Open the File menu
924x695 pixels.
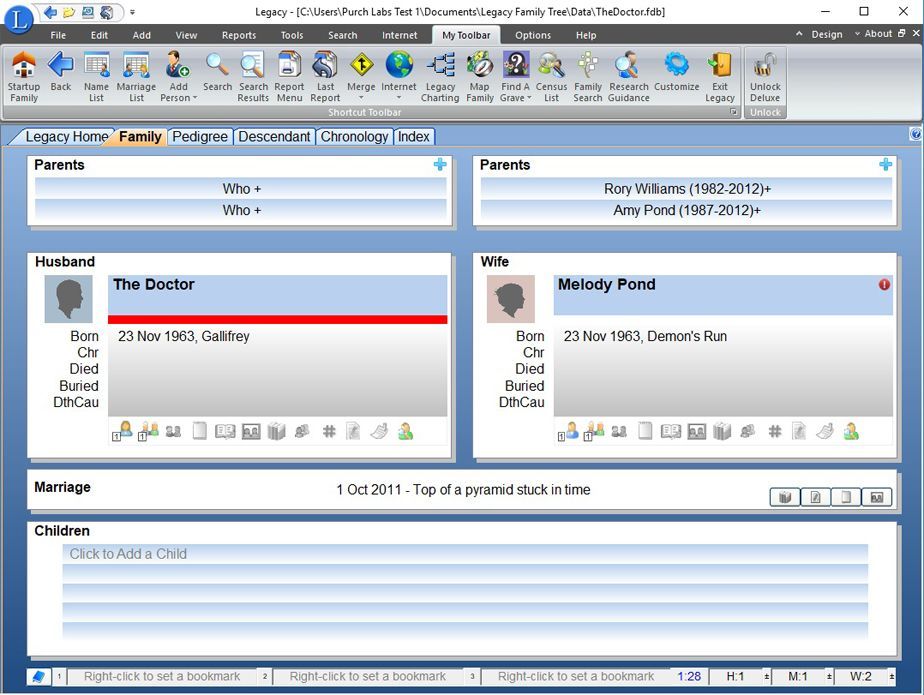58,35
